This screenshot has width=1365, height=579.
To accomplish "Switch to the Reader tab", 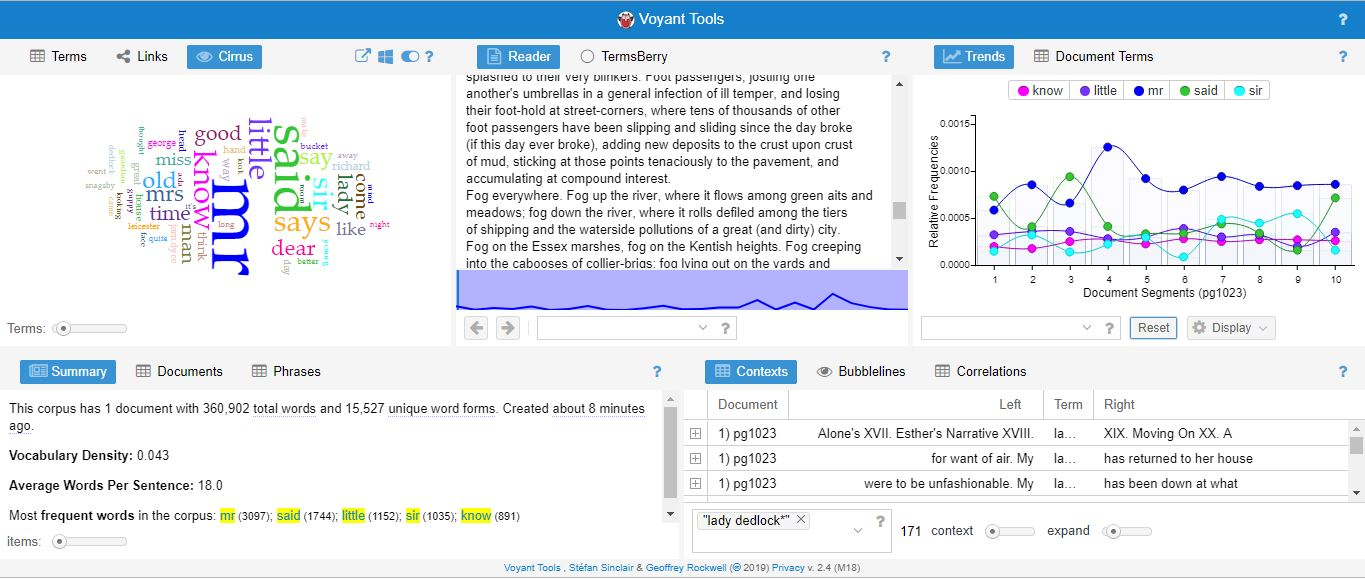I will (x=518, y=57).
